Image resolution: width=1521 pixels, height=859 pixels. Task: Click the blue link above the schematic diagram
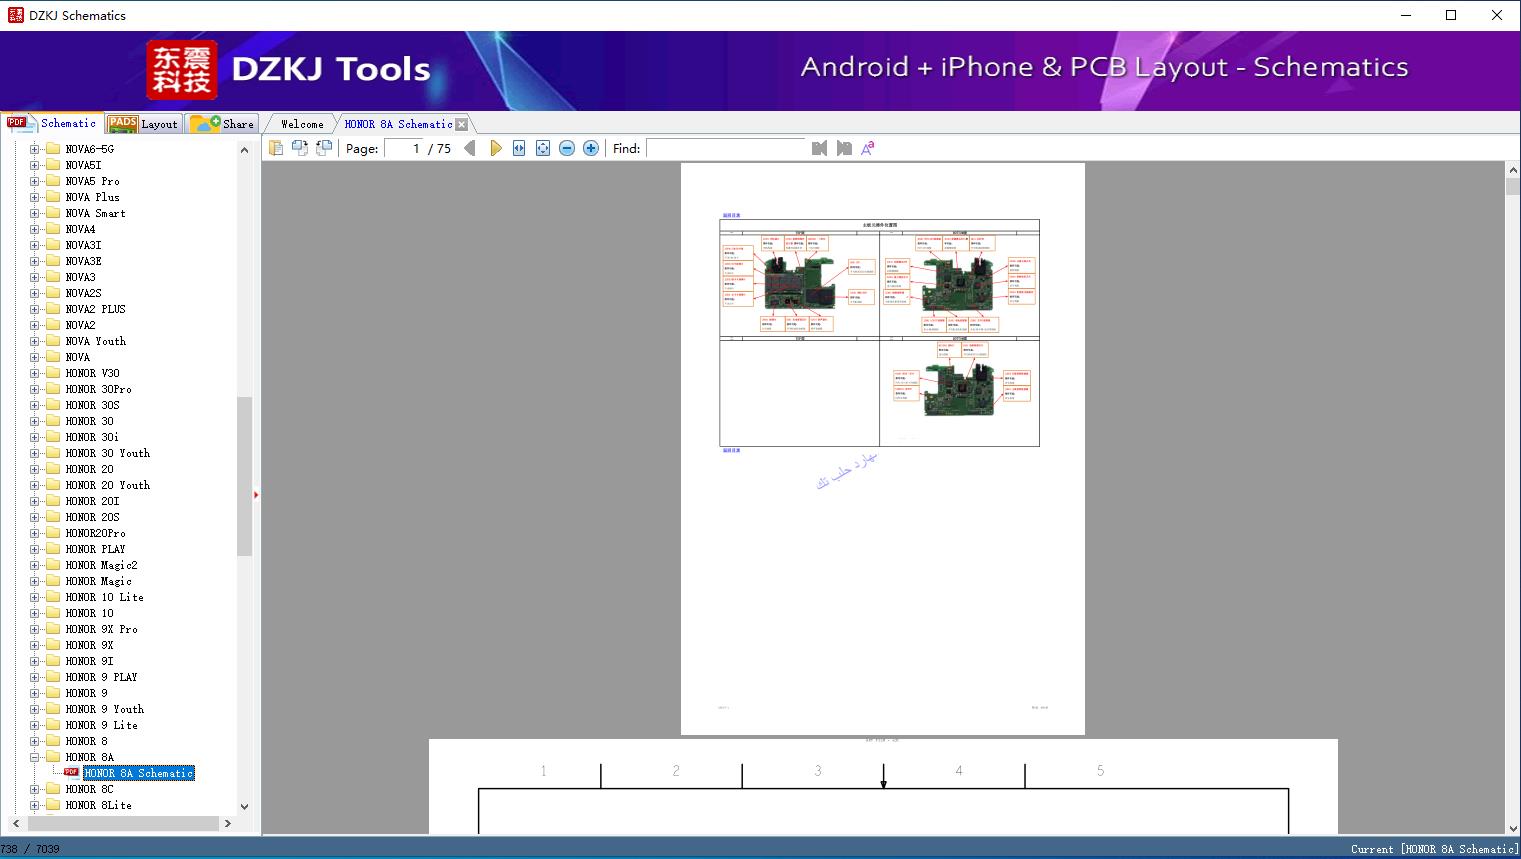point(732,215)
